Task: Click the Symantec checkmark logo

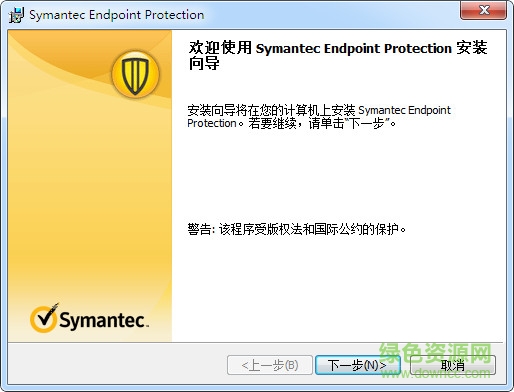Action: [89, 318]
